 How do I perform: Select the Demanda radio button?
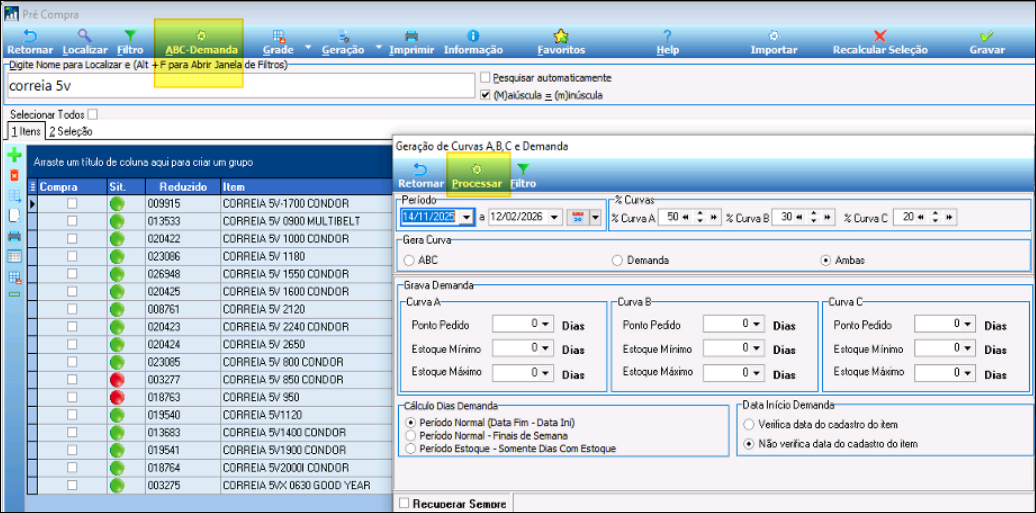[617, 260]
